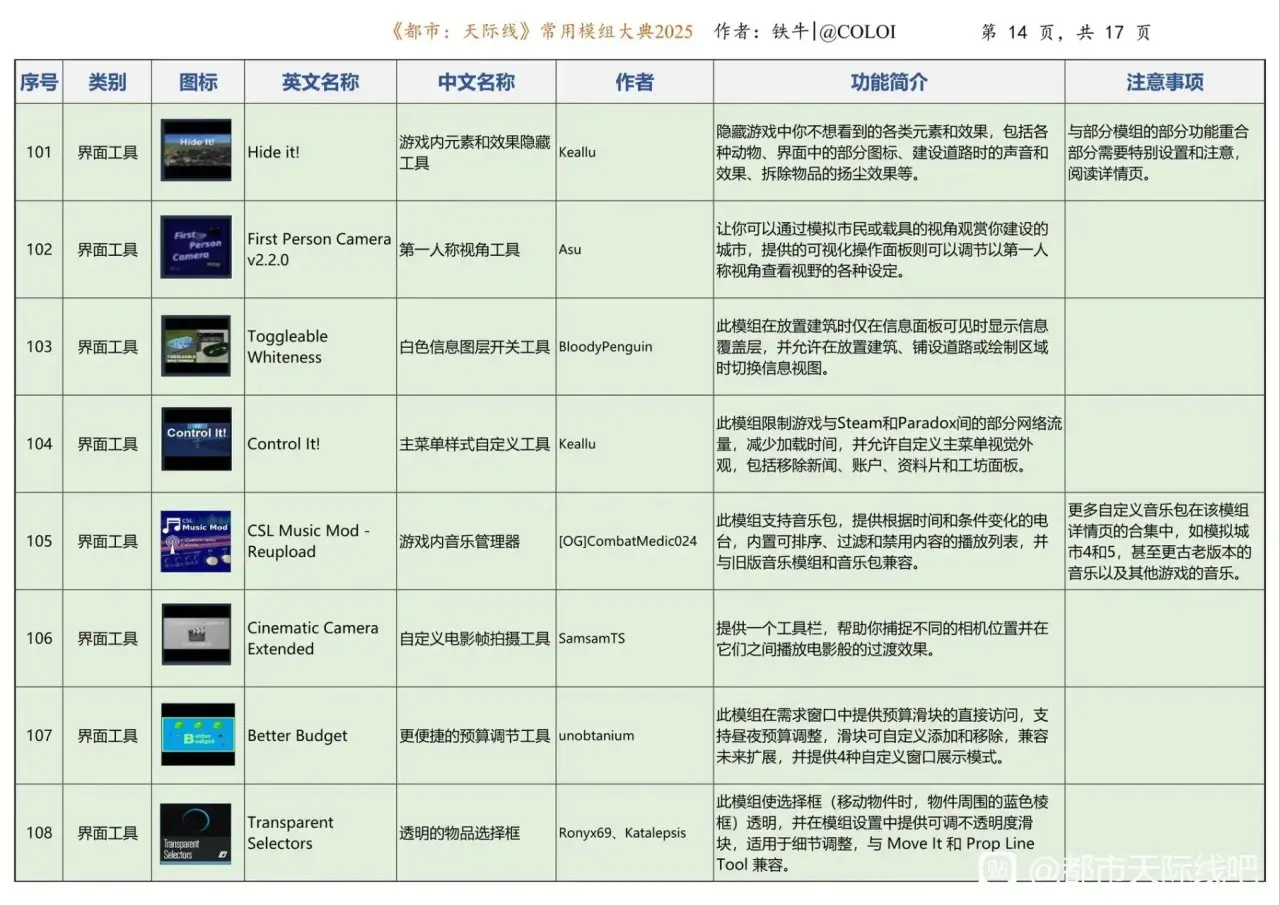Click the Transparent Selectors English name
Screen dimensions: 1280x905
(290, 833)
